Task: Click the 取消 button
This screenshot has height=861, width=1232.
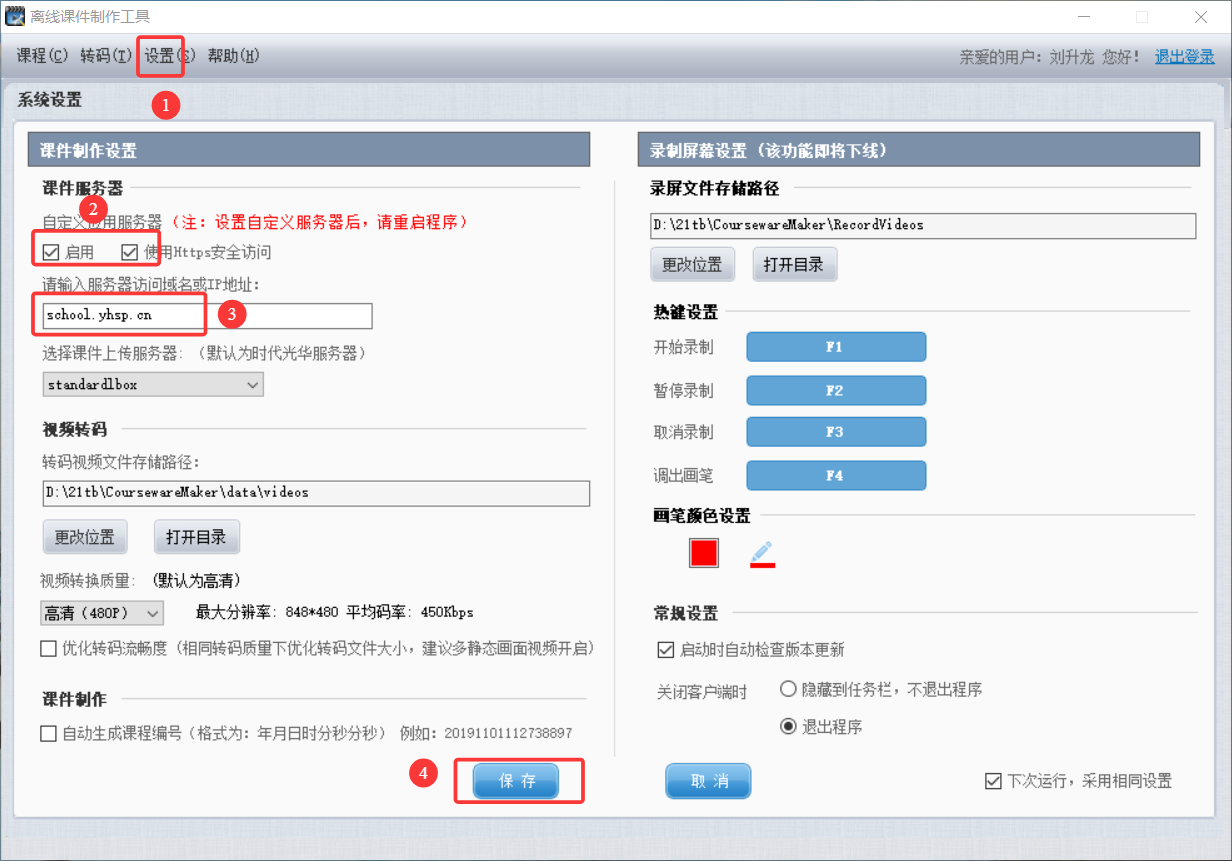Action: (708, 781)
